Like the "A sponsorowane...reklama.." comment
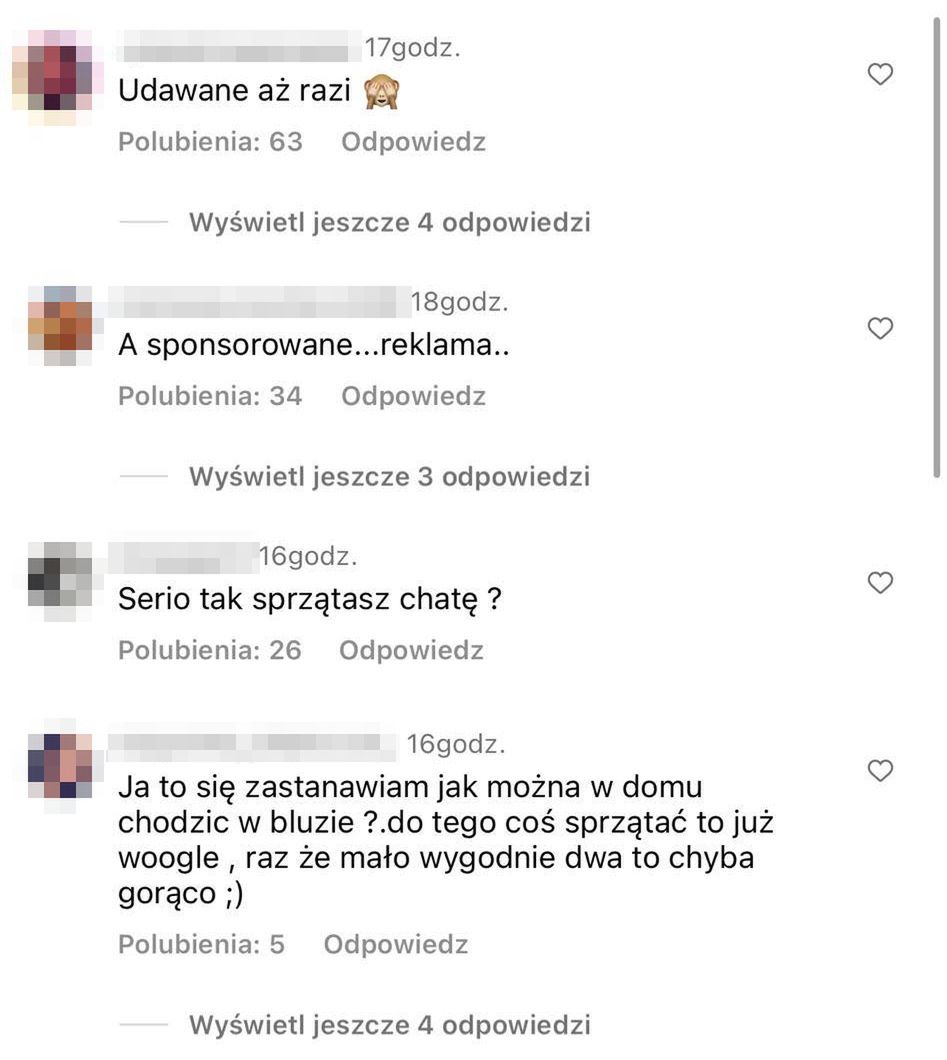947x1060 pixels. pyautogui.click(x=880, y=328)
